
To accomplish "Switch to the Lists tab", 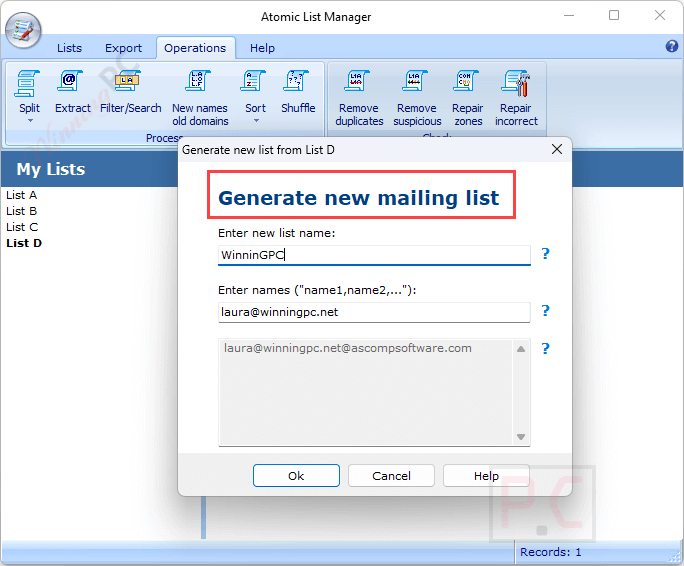I will click(x=69, y=48).
